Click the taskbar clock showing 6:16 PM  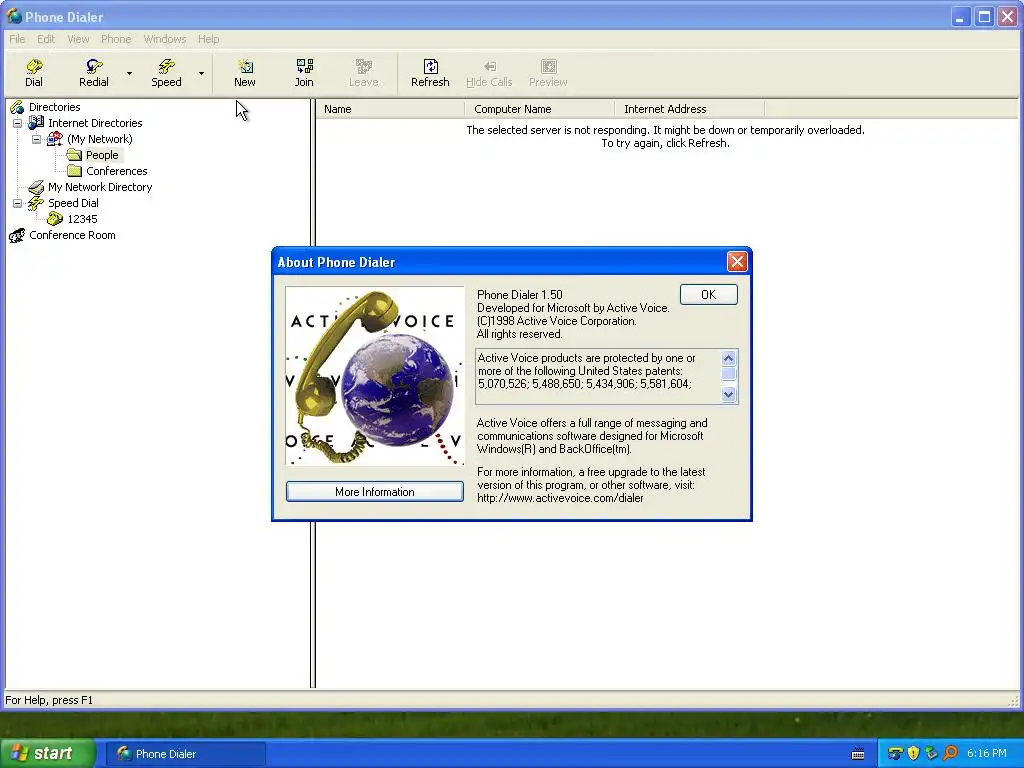click(x=987, y=754)
